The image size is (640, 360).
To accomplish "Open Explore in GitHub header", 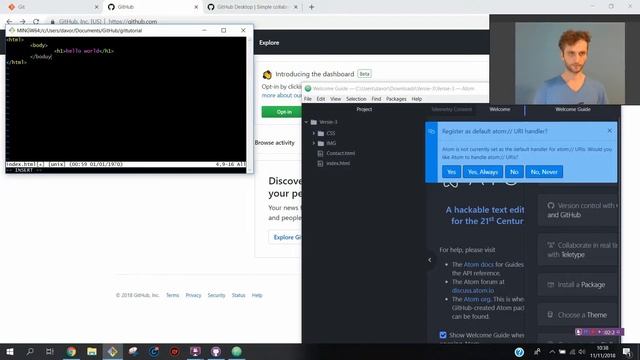I will click(269, 42).
